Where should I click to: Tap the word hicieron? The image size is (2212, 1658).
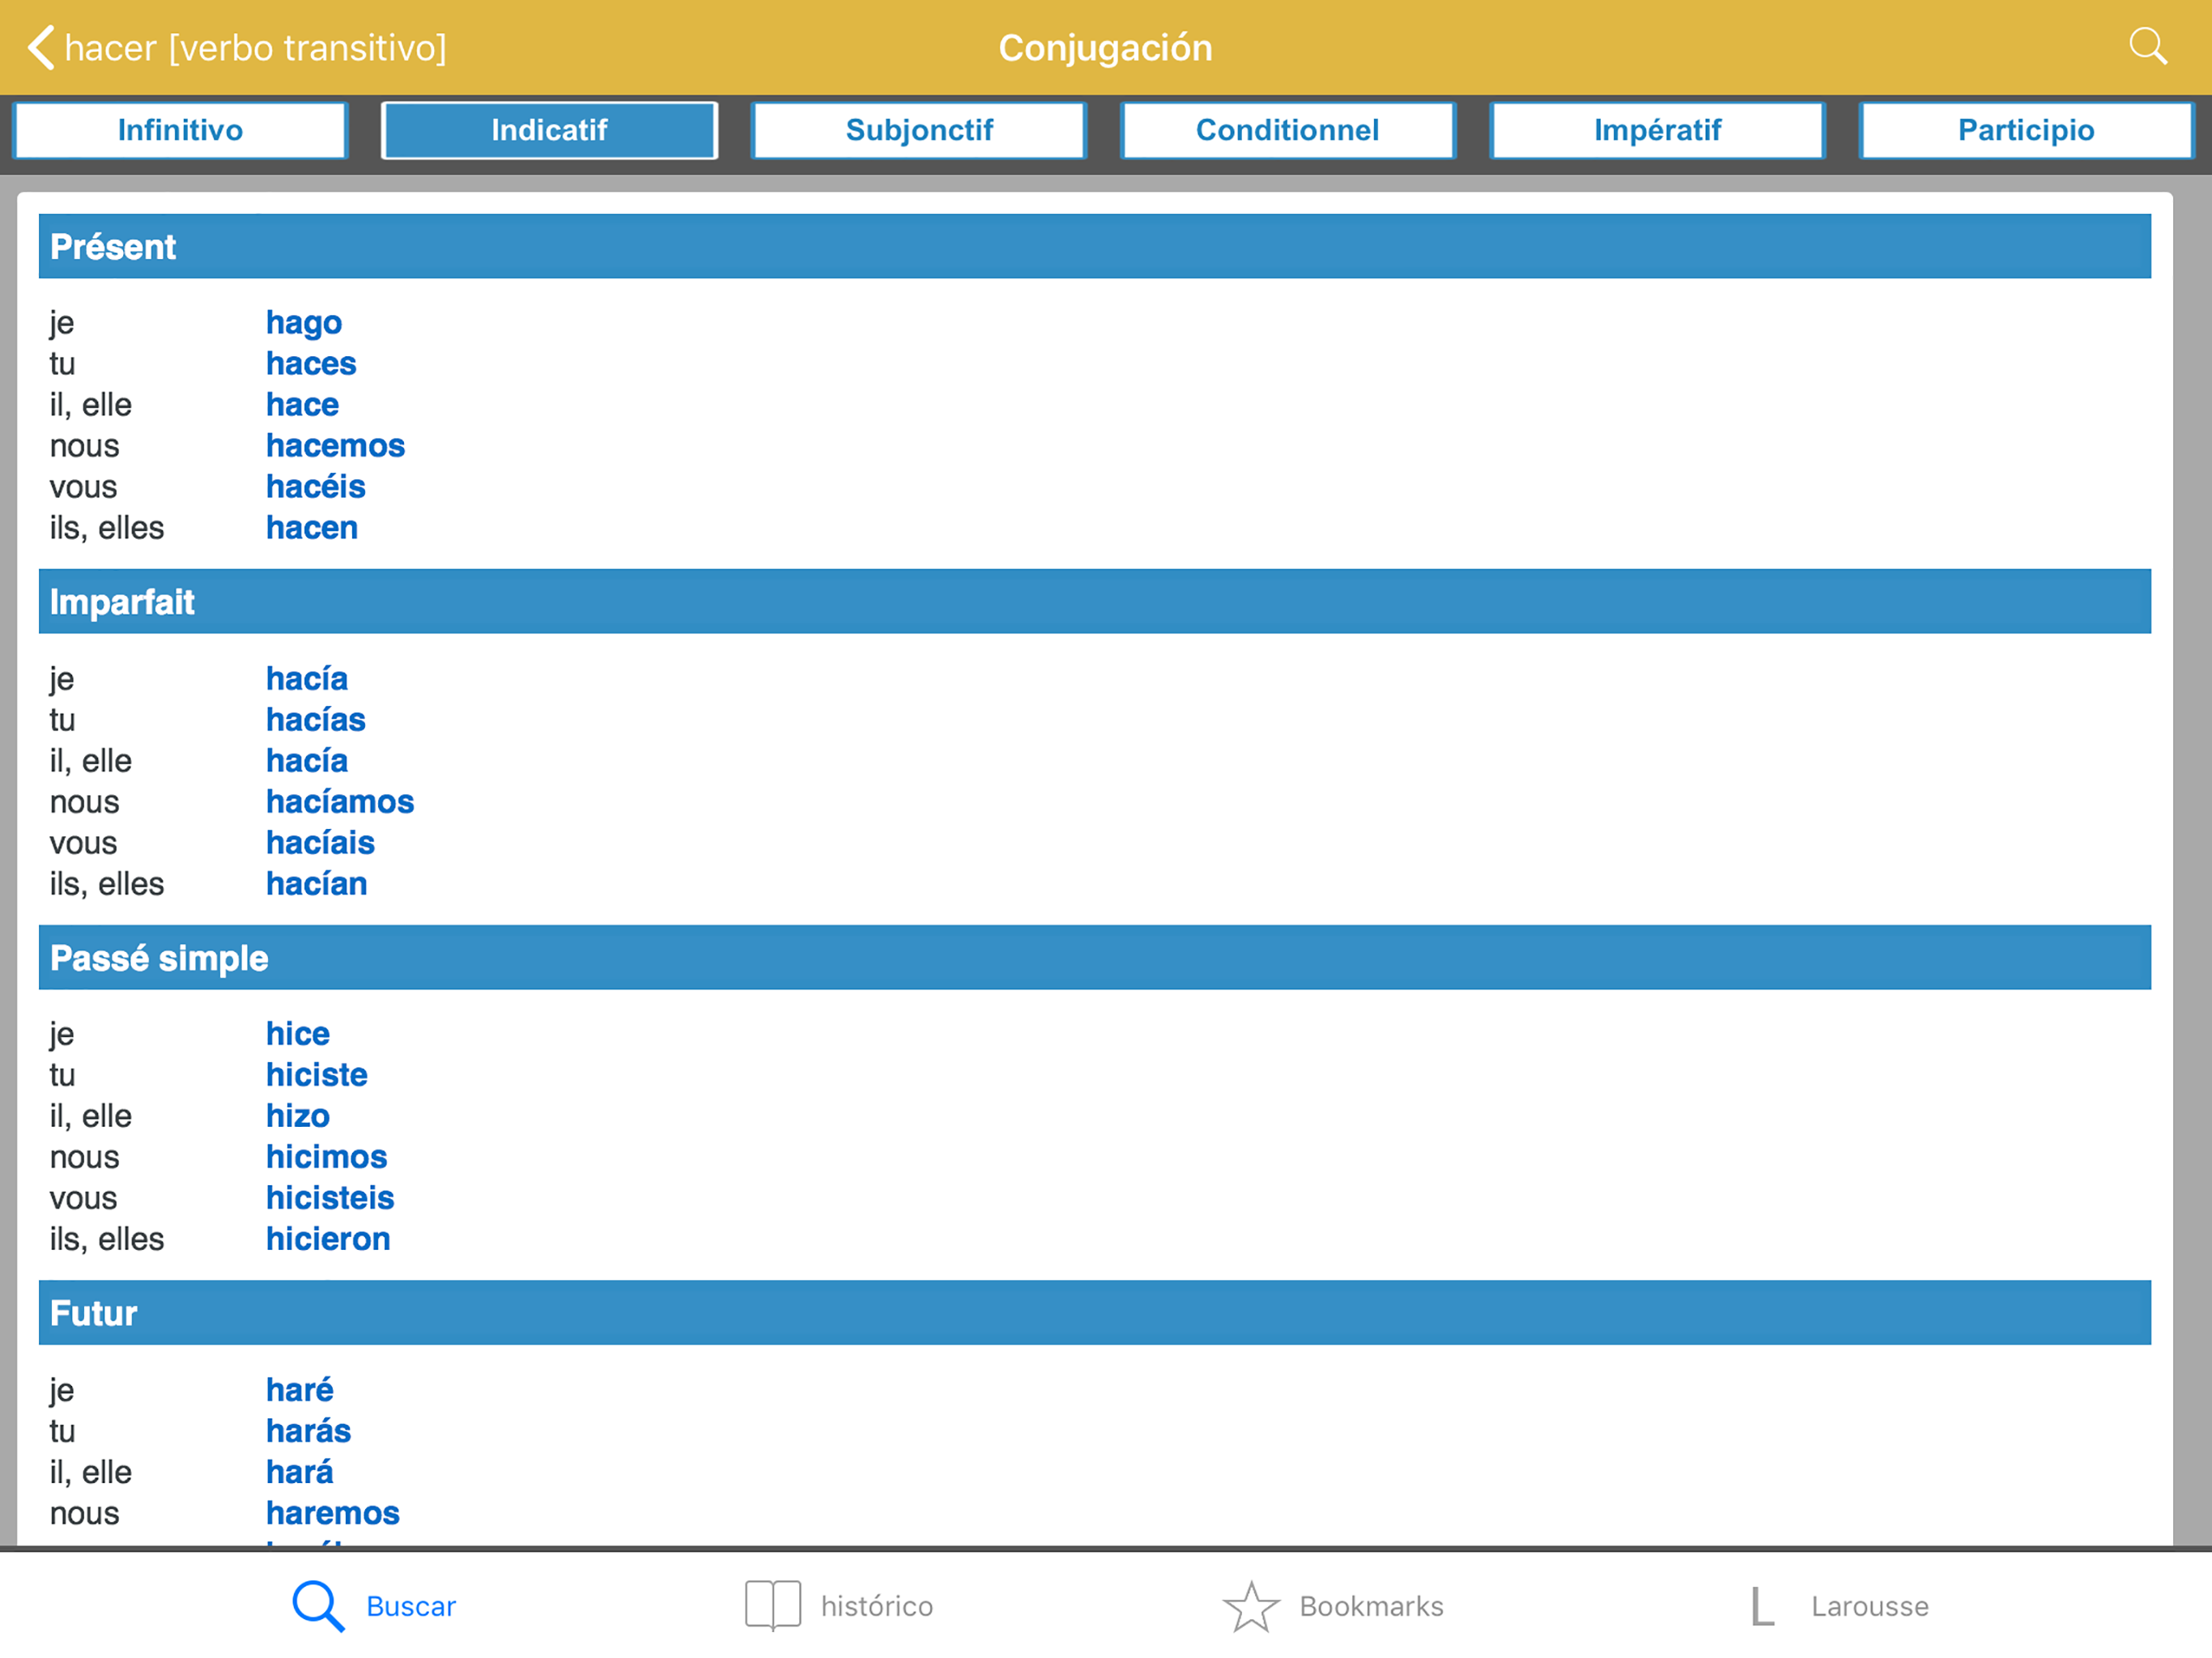coord(328,1239)
